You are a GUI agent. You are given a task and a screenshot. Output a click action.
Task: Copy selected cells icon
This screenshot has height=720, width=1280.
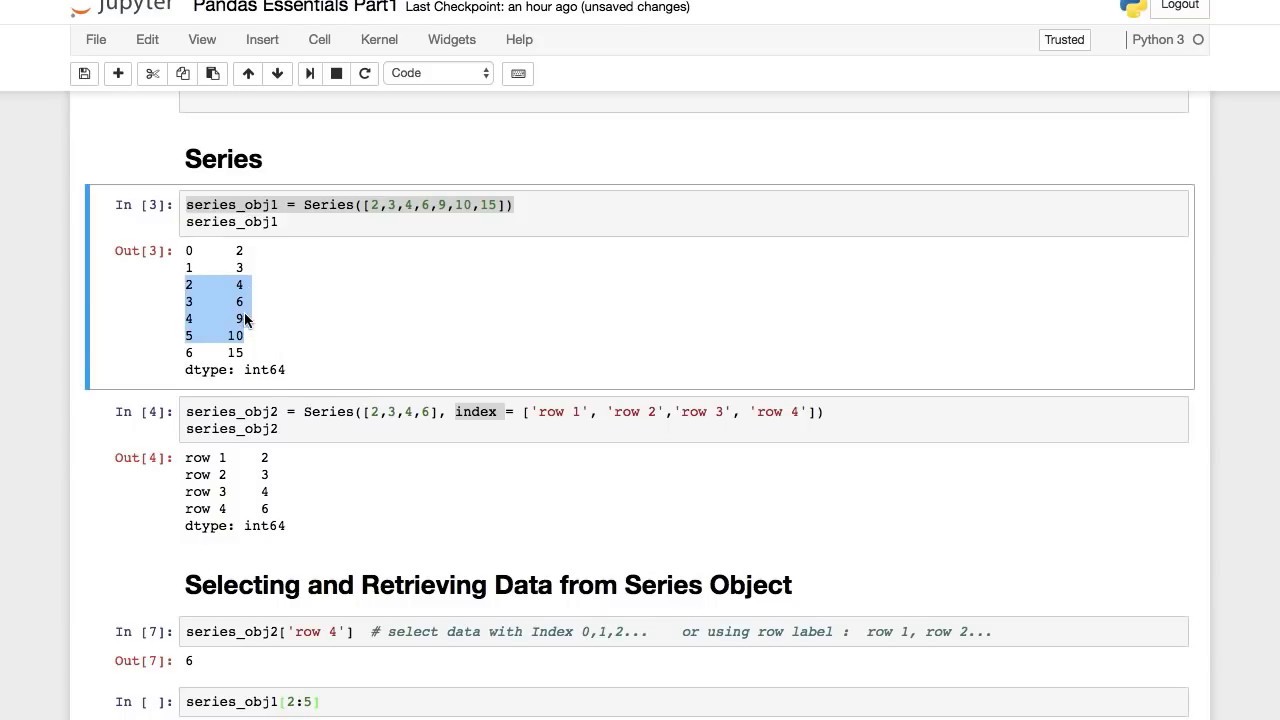point(183,73)
